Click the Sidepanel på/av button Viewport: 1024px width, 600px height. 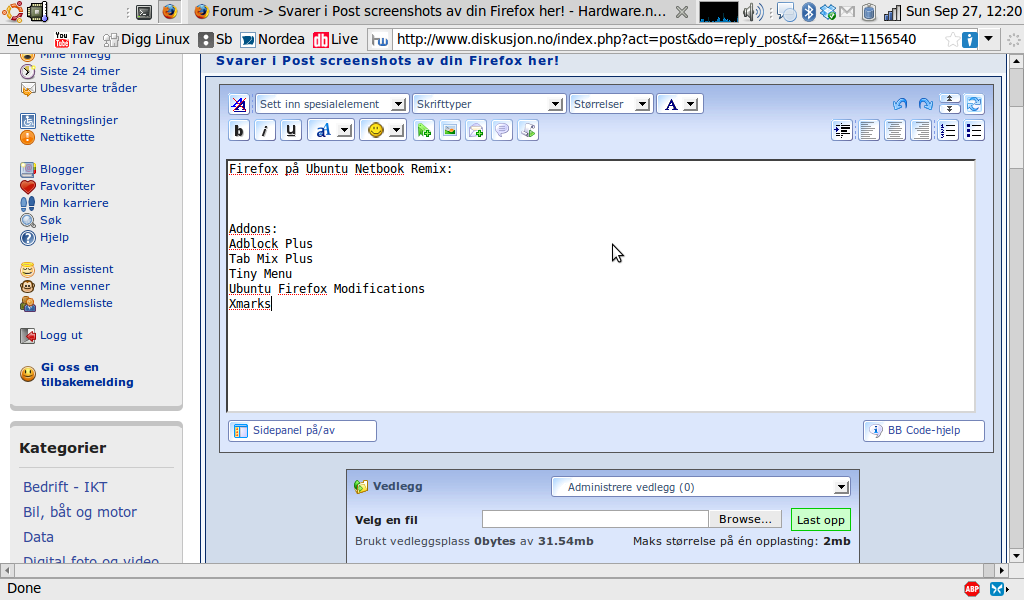coord(302,431)
